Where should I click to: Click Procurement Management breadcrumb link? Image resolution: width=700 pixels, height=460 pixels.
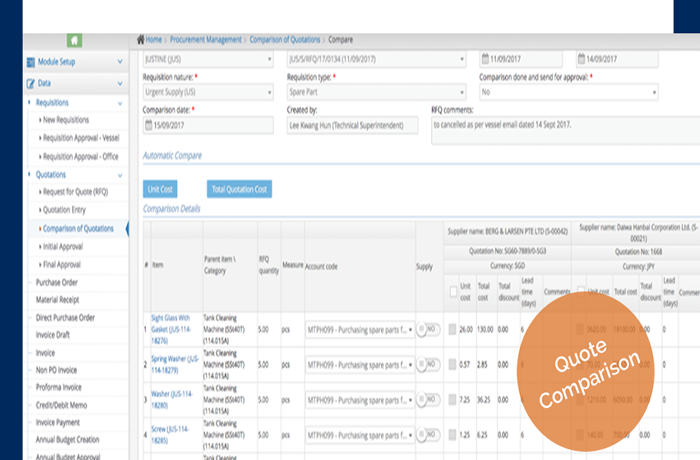coord(206,39)
